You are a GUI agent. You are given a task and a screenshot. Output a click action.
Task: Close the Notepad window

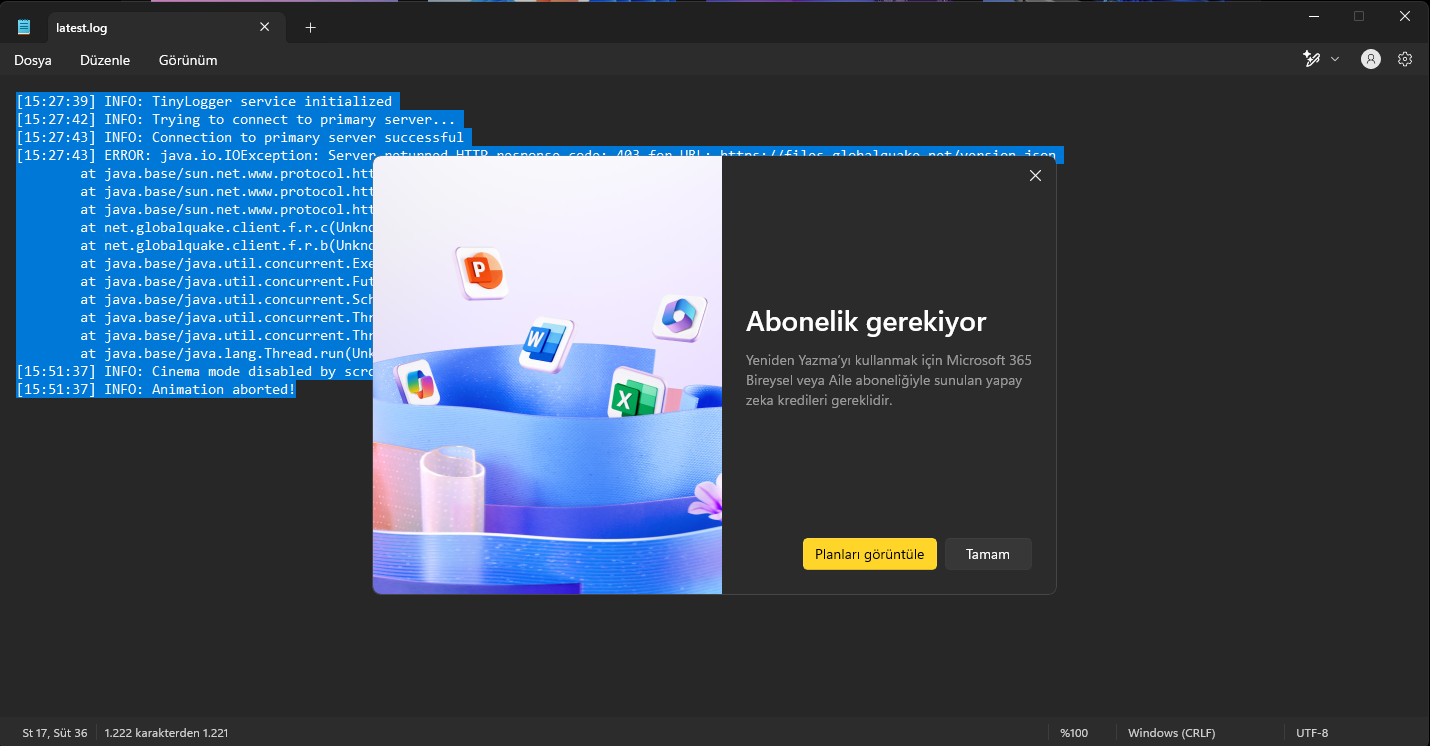click(x=1405, y=16)
